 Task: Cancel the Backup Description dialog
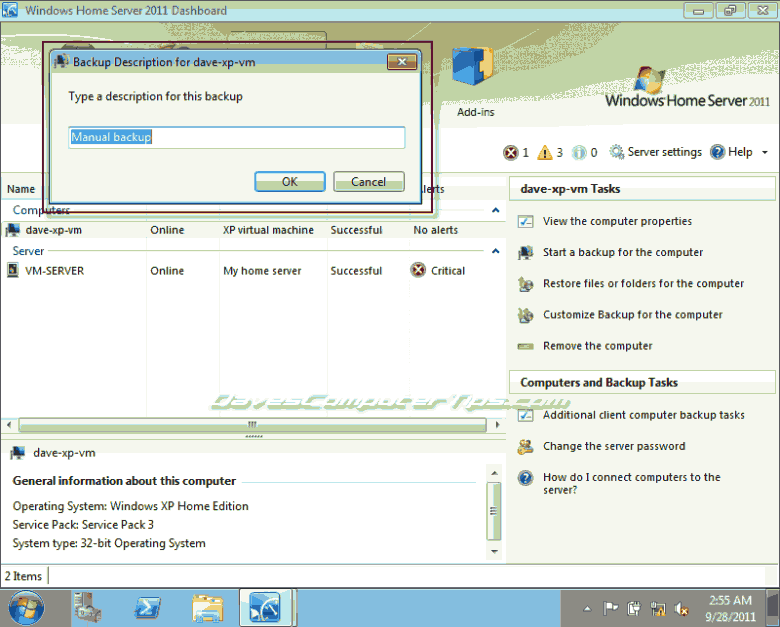click(369, 182)
